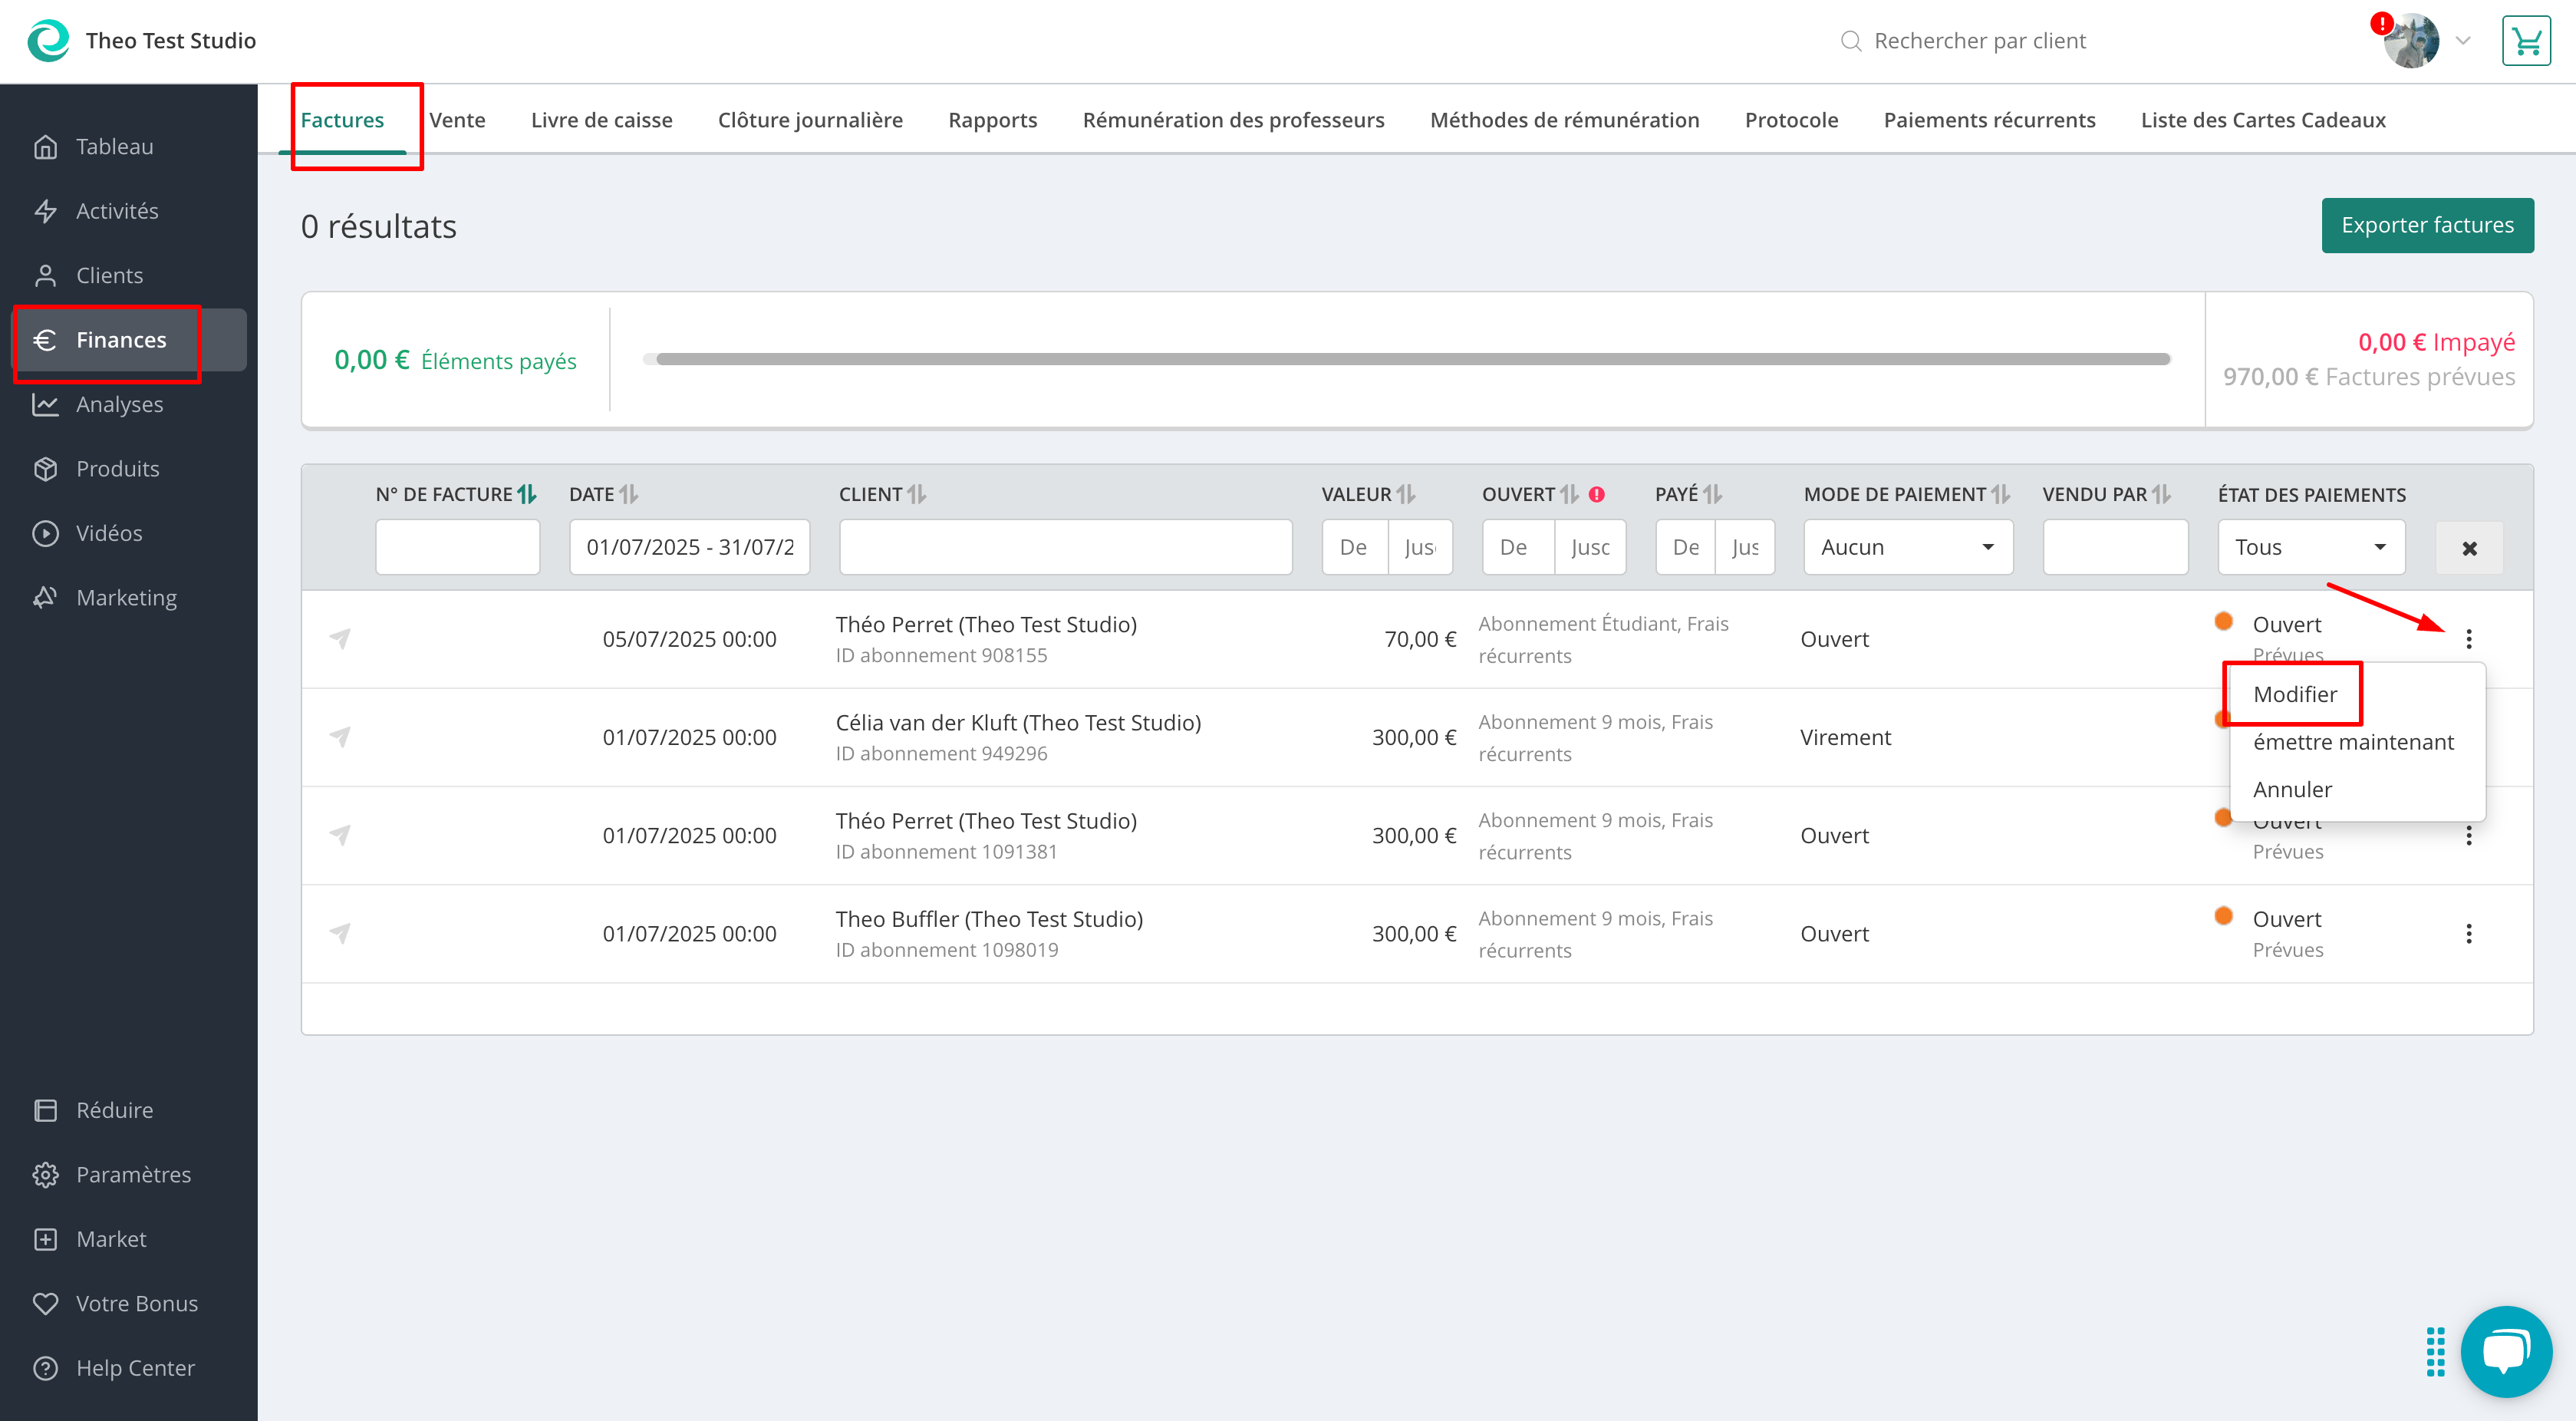Sort the Vendu par column

2161,495
